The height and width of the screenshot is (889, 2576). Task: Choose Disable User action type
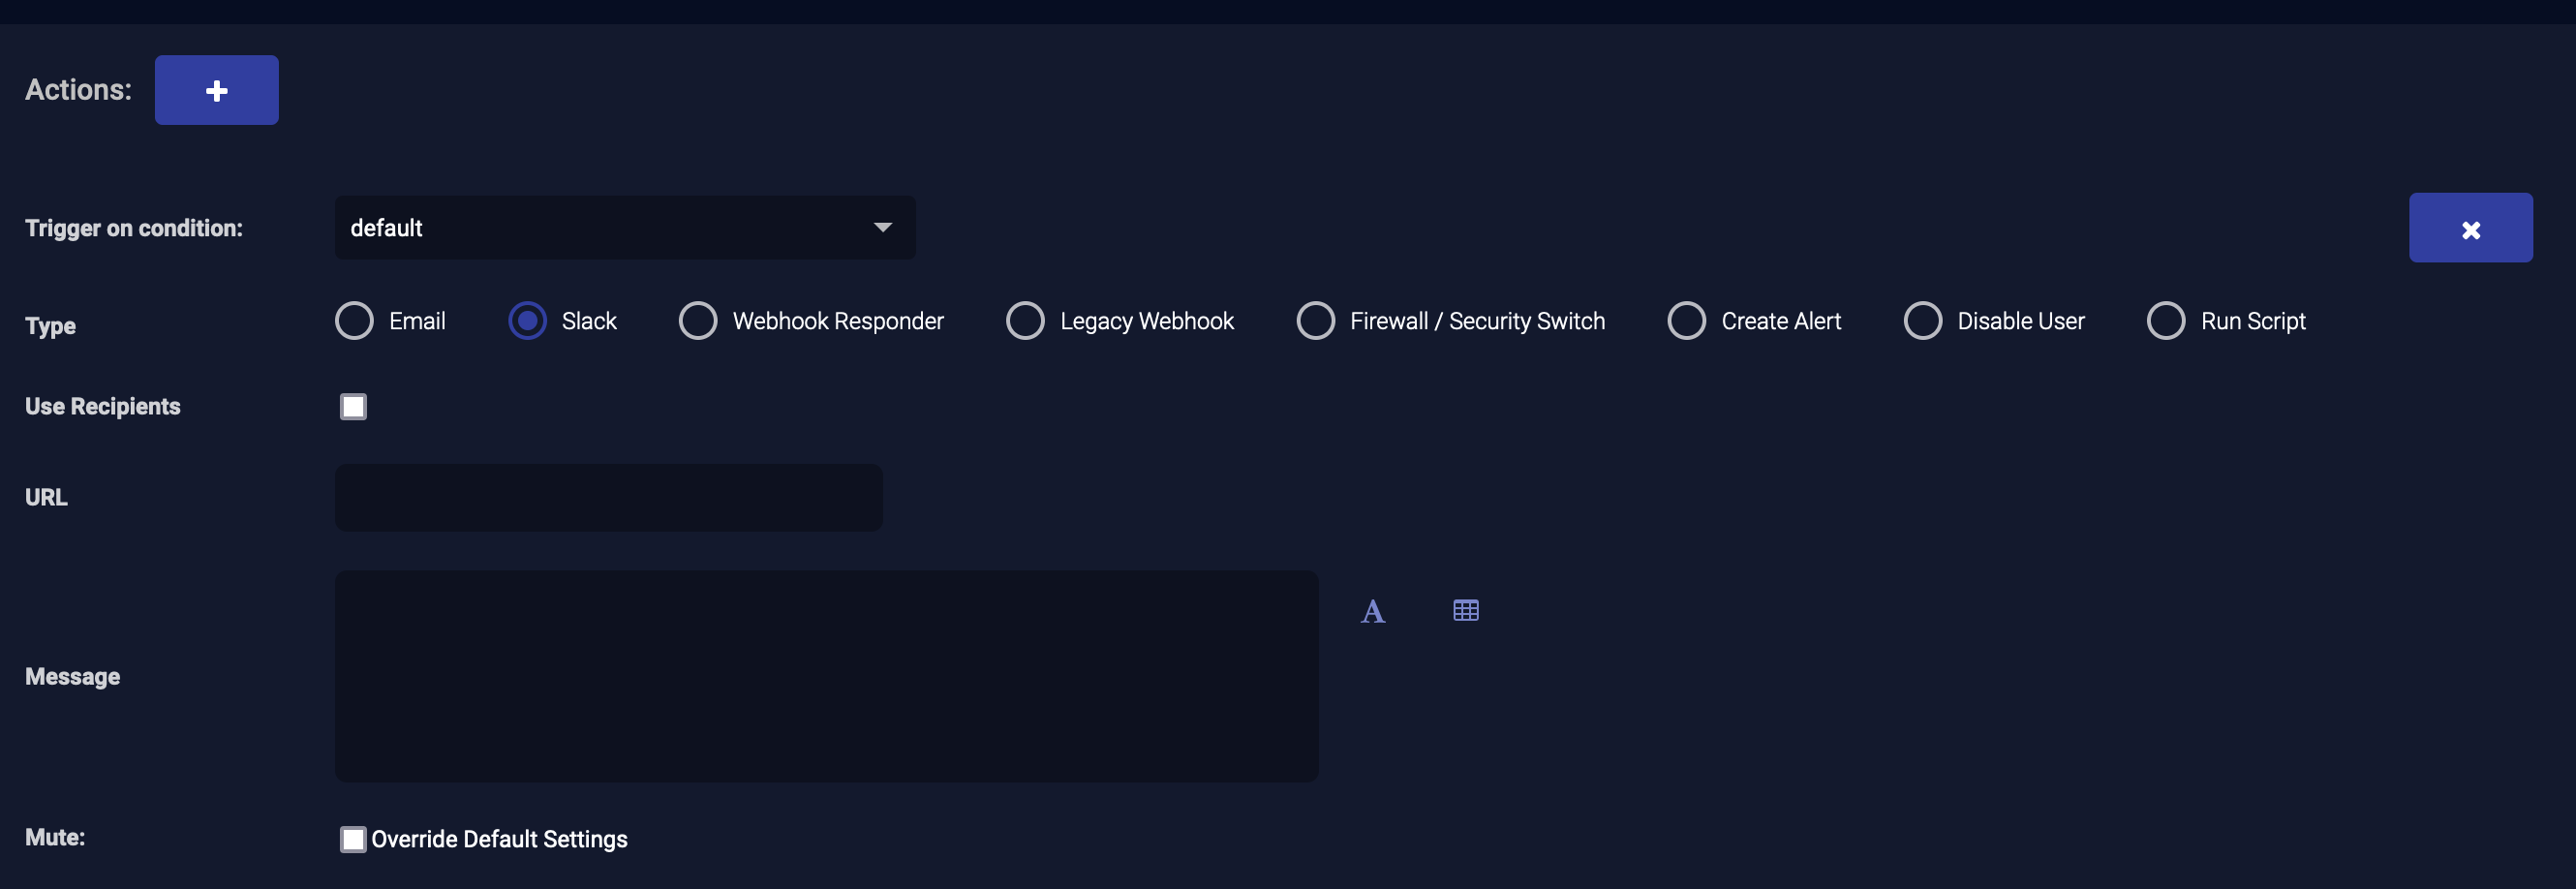click(1922, 321)
